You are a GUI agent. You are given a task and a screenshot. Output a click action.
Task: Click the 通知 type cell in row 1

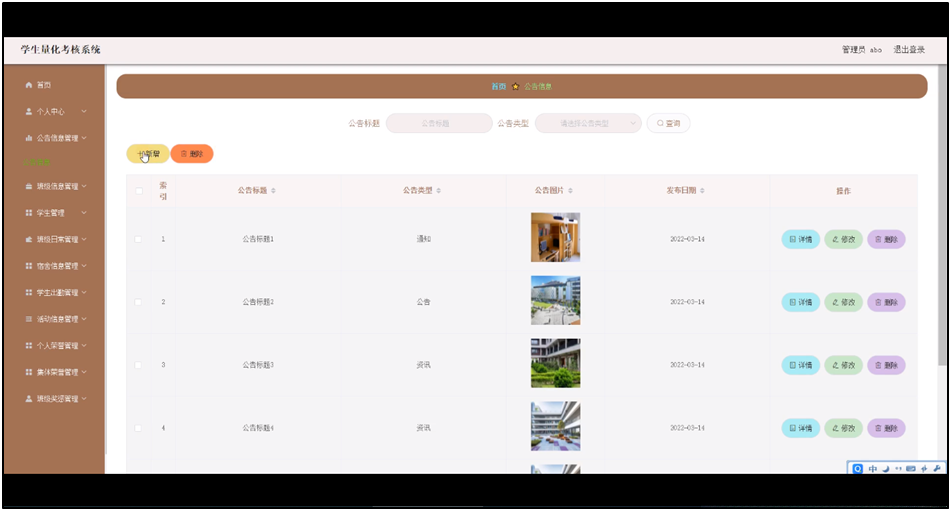(x=423, y=239)
